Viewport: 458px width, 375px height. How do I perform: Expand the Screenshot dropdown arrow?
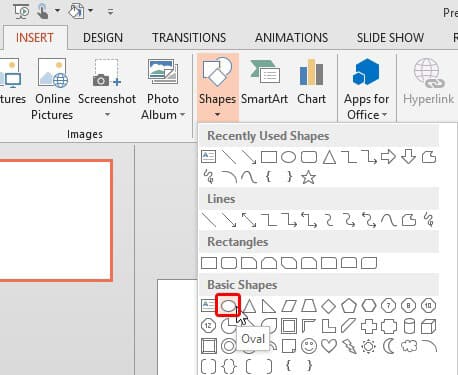[x=107, y=115]
